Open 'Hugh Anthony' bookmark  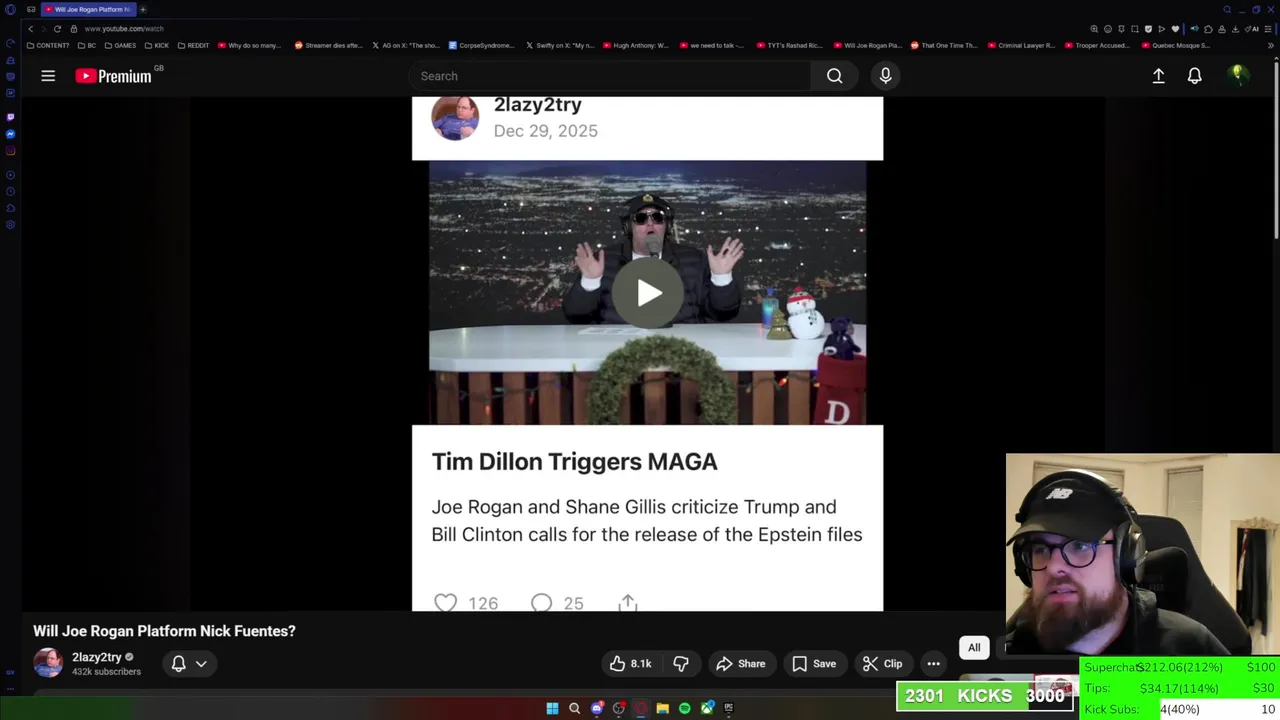click(x=638, y=45)
